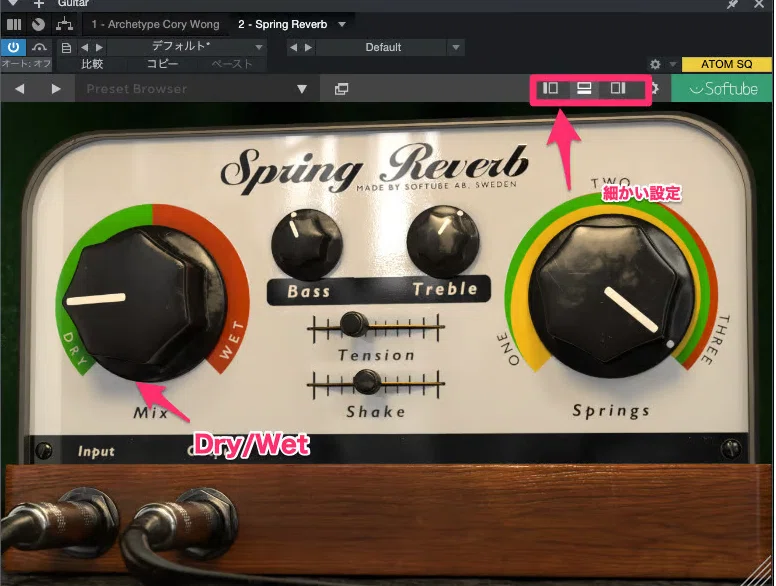776x586 pixels.
Task: Click the コピー copy button
Action: [x=162, y=64]
